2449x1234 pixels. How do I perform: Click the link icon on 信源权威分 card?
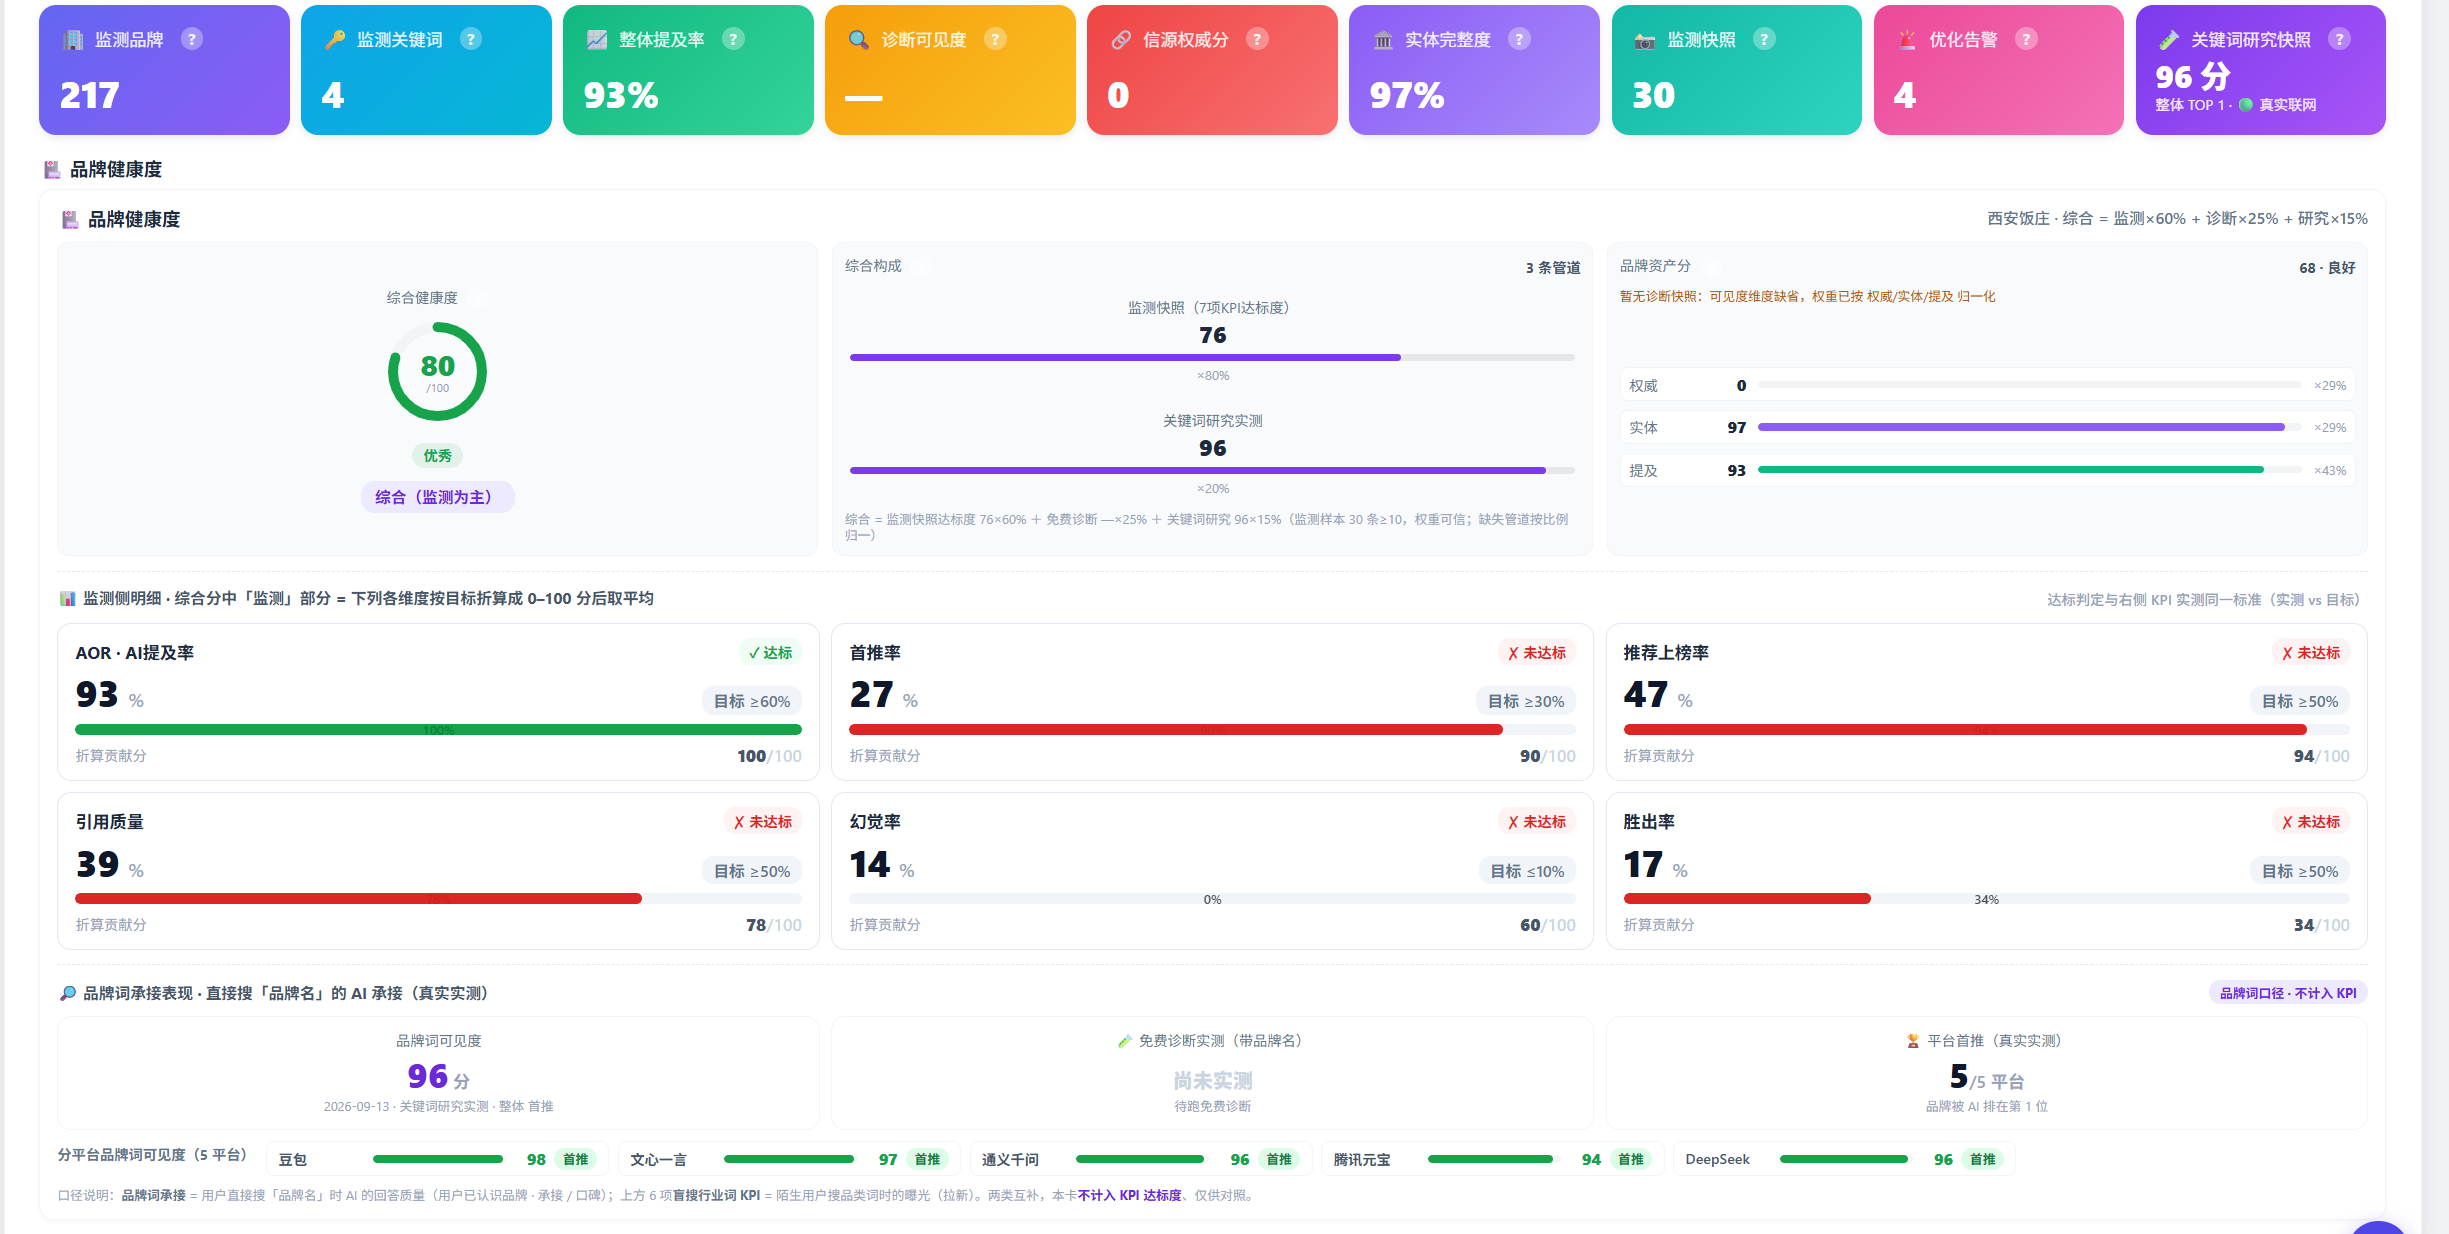pos(1121,40)
